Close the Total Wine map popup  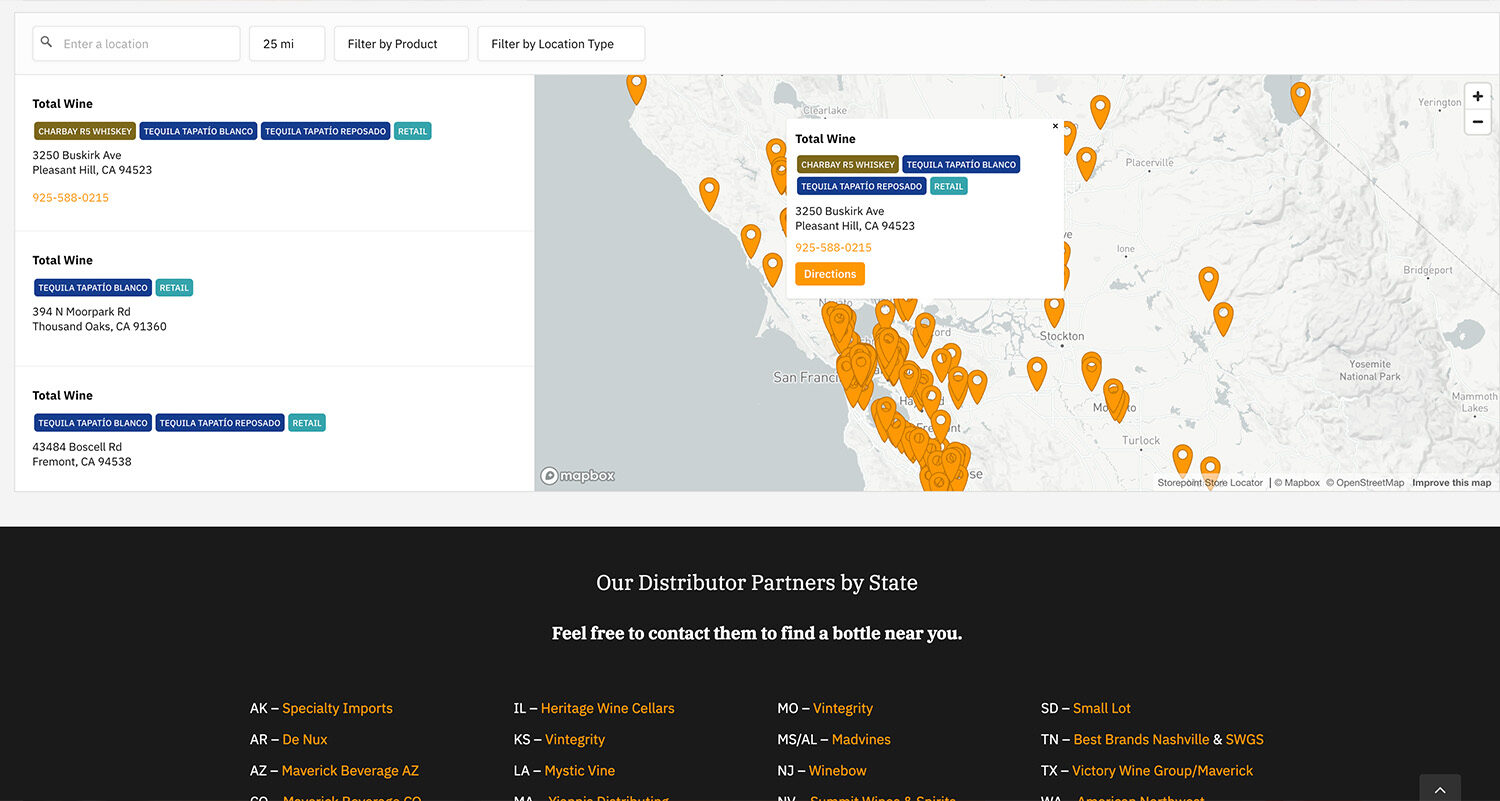pos(1055,127)
